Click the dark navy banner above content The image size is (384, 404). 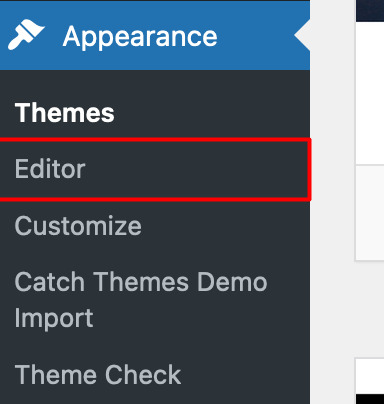pyautogui.click(x=370, y=11)
